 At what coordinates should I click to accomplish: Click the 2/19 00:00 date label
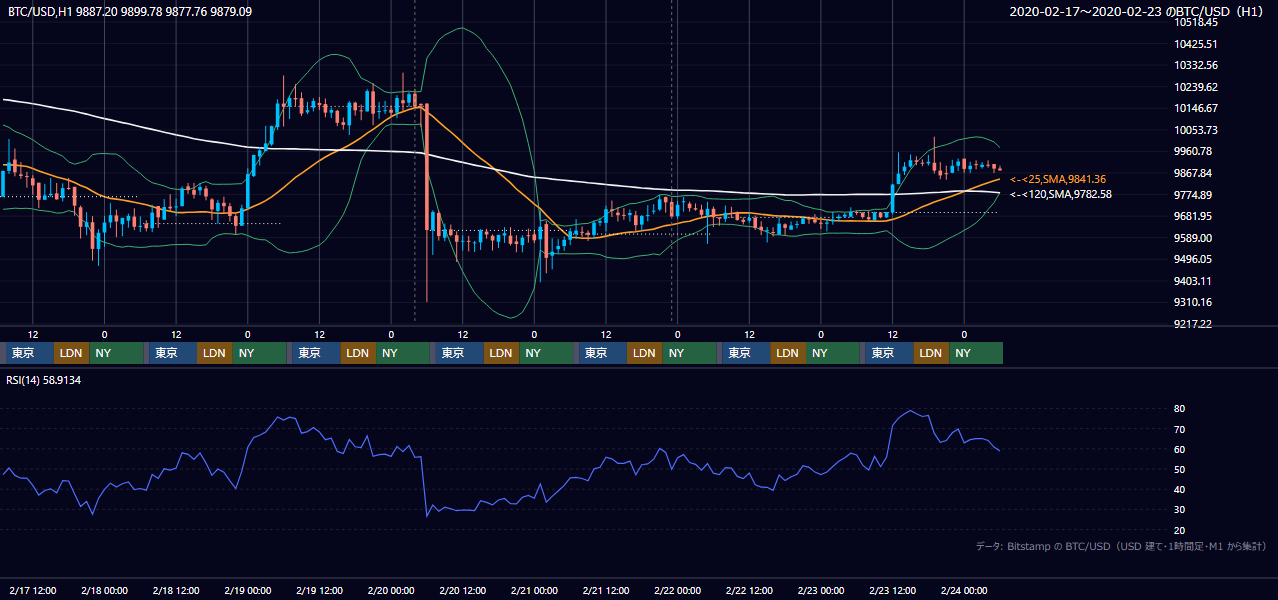[247, 590]
